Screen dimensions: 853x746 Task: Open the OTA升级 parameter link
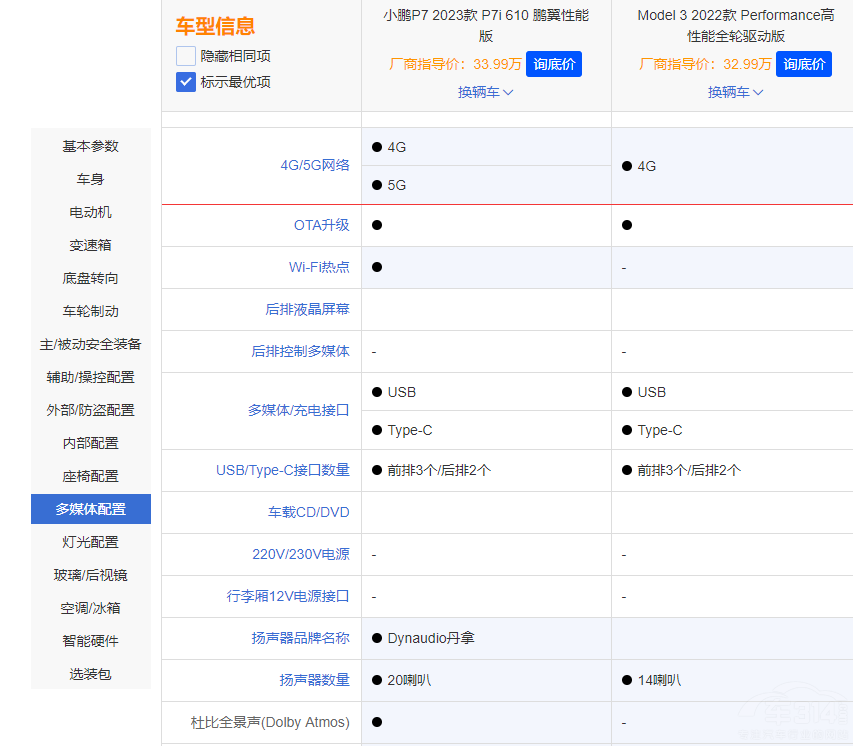[321, 225]
